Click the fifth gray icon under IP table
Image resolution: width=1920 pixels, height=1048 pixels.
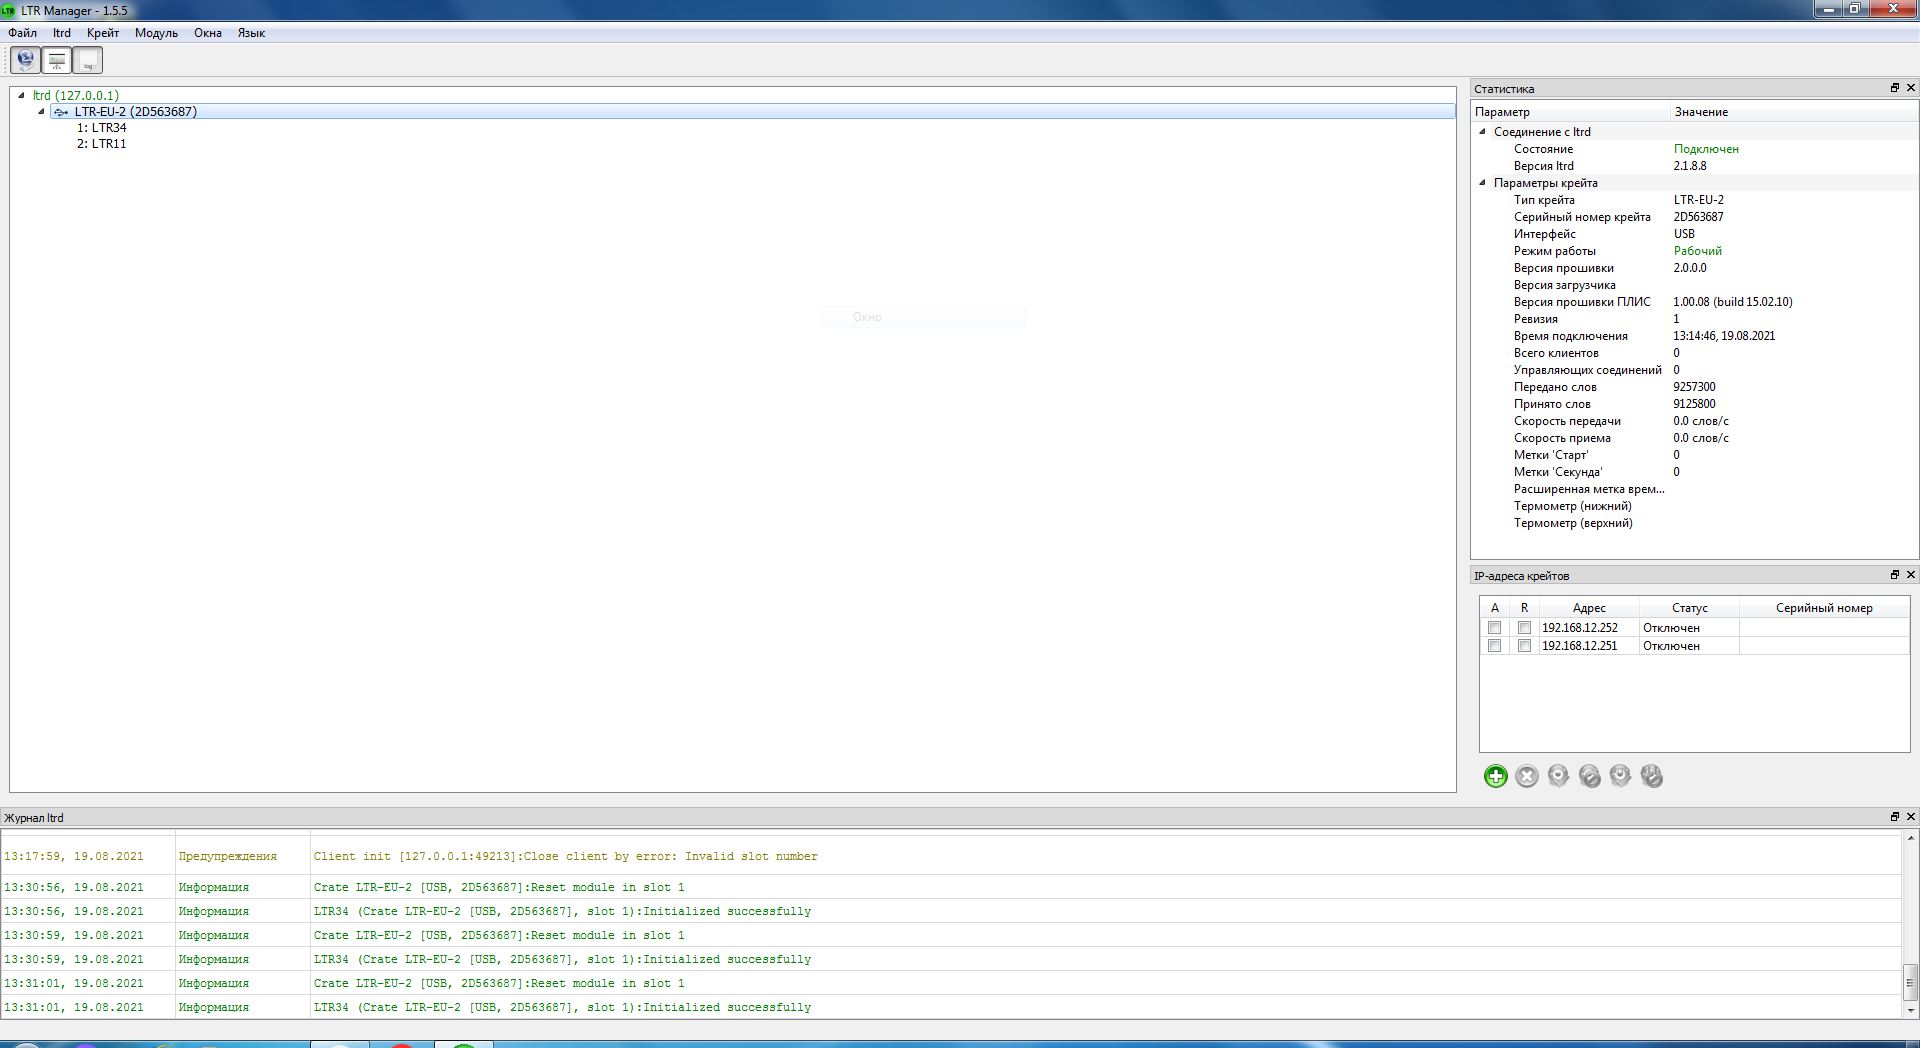tap(1620, 776)
